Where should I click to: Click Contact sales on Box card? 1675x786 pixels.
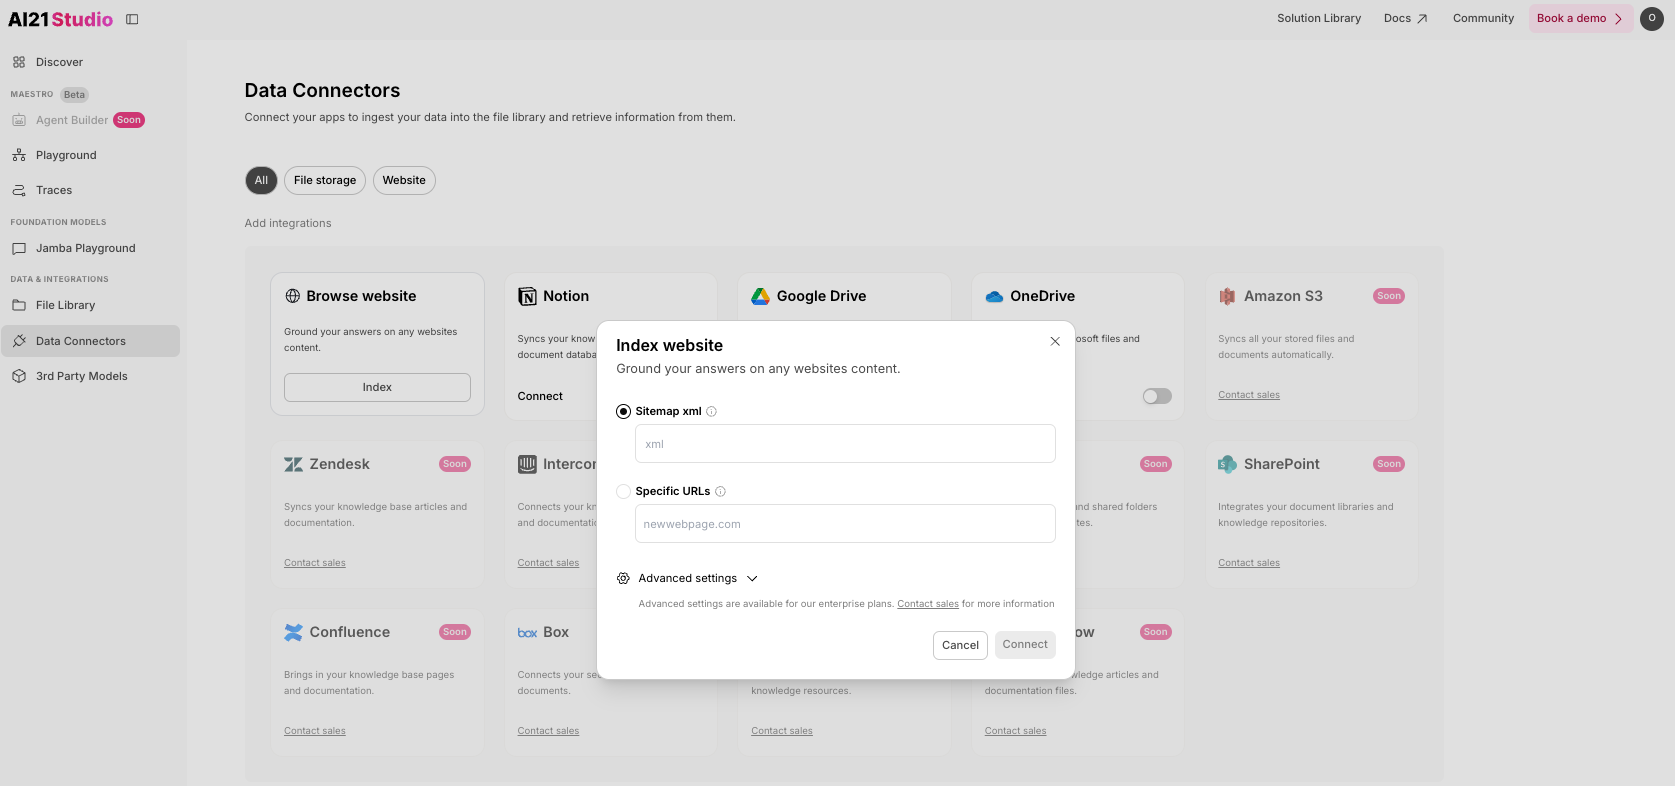tap(548, 731)
